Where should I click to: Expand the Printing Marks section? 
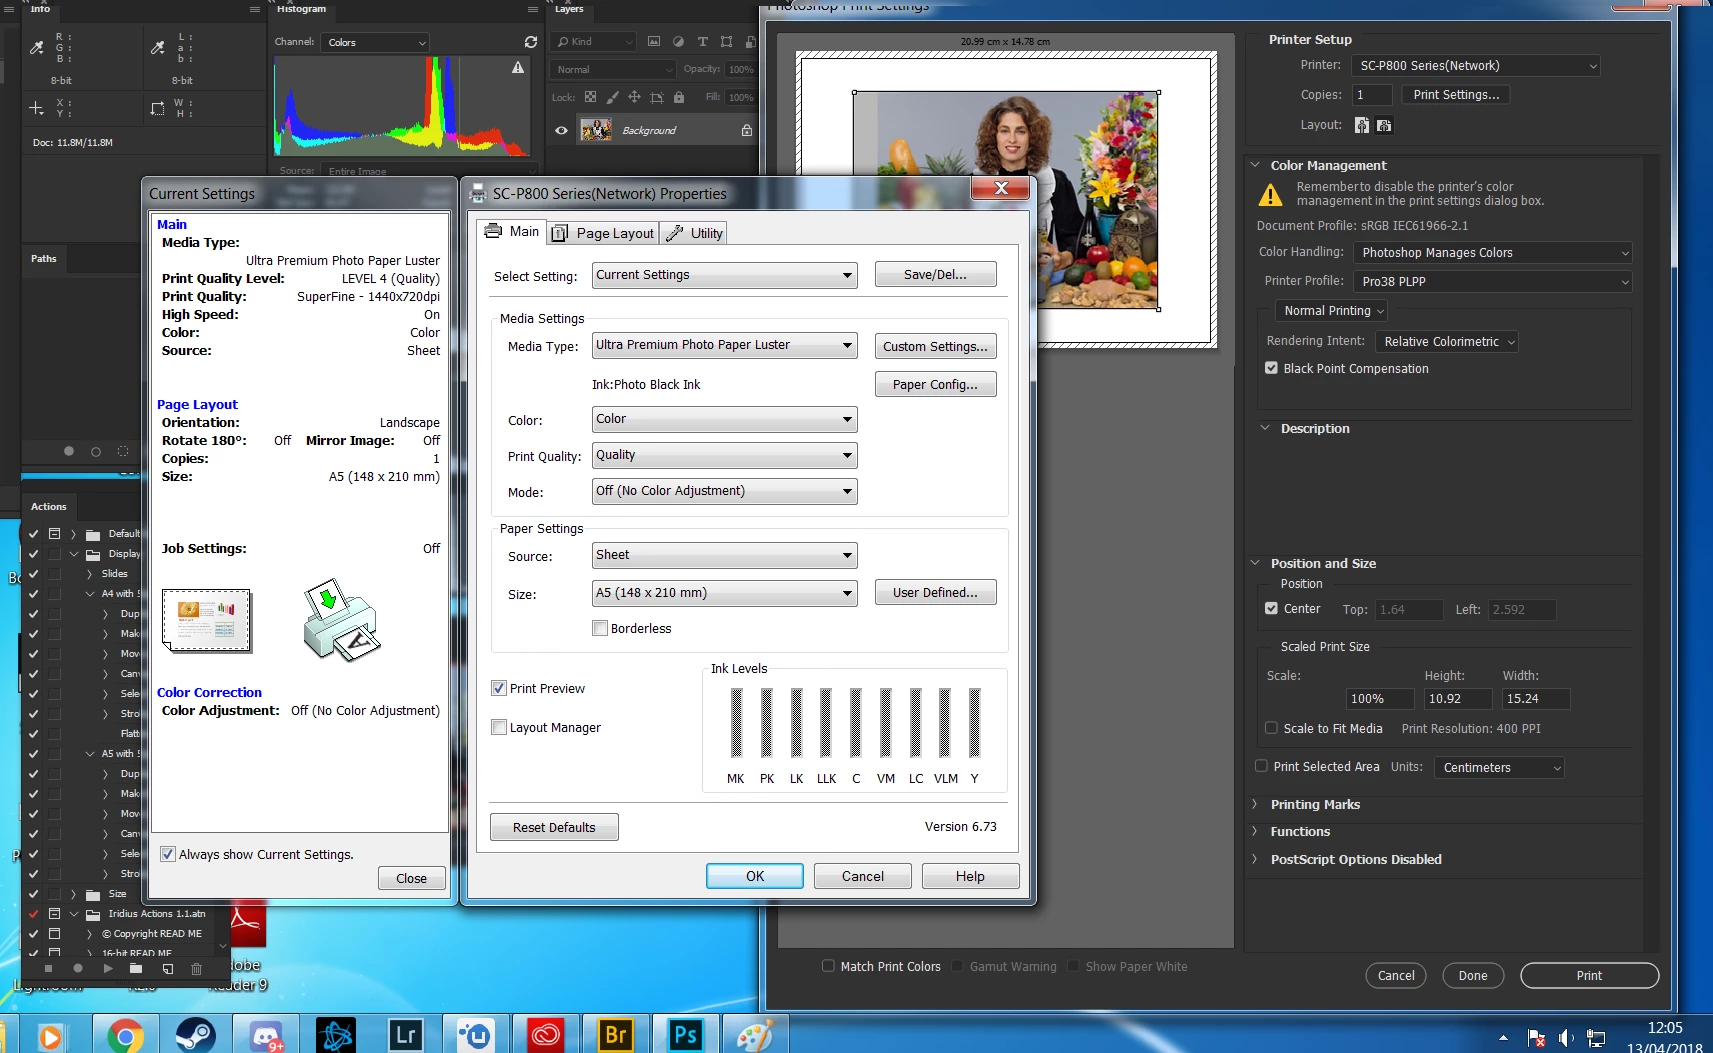pos(1255,804)
